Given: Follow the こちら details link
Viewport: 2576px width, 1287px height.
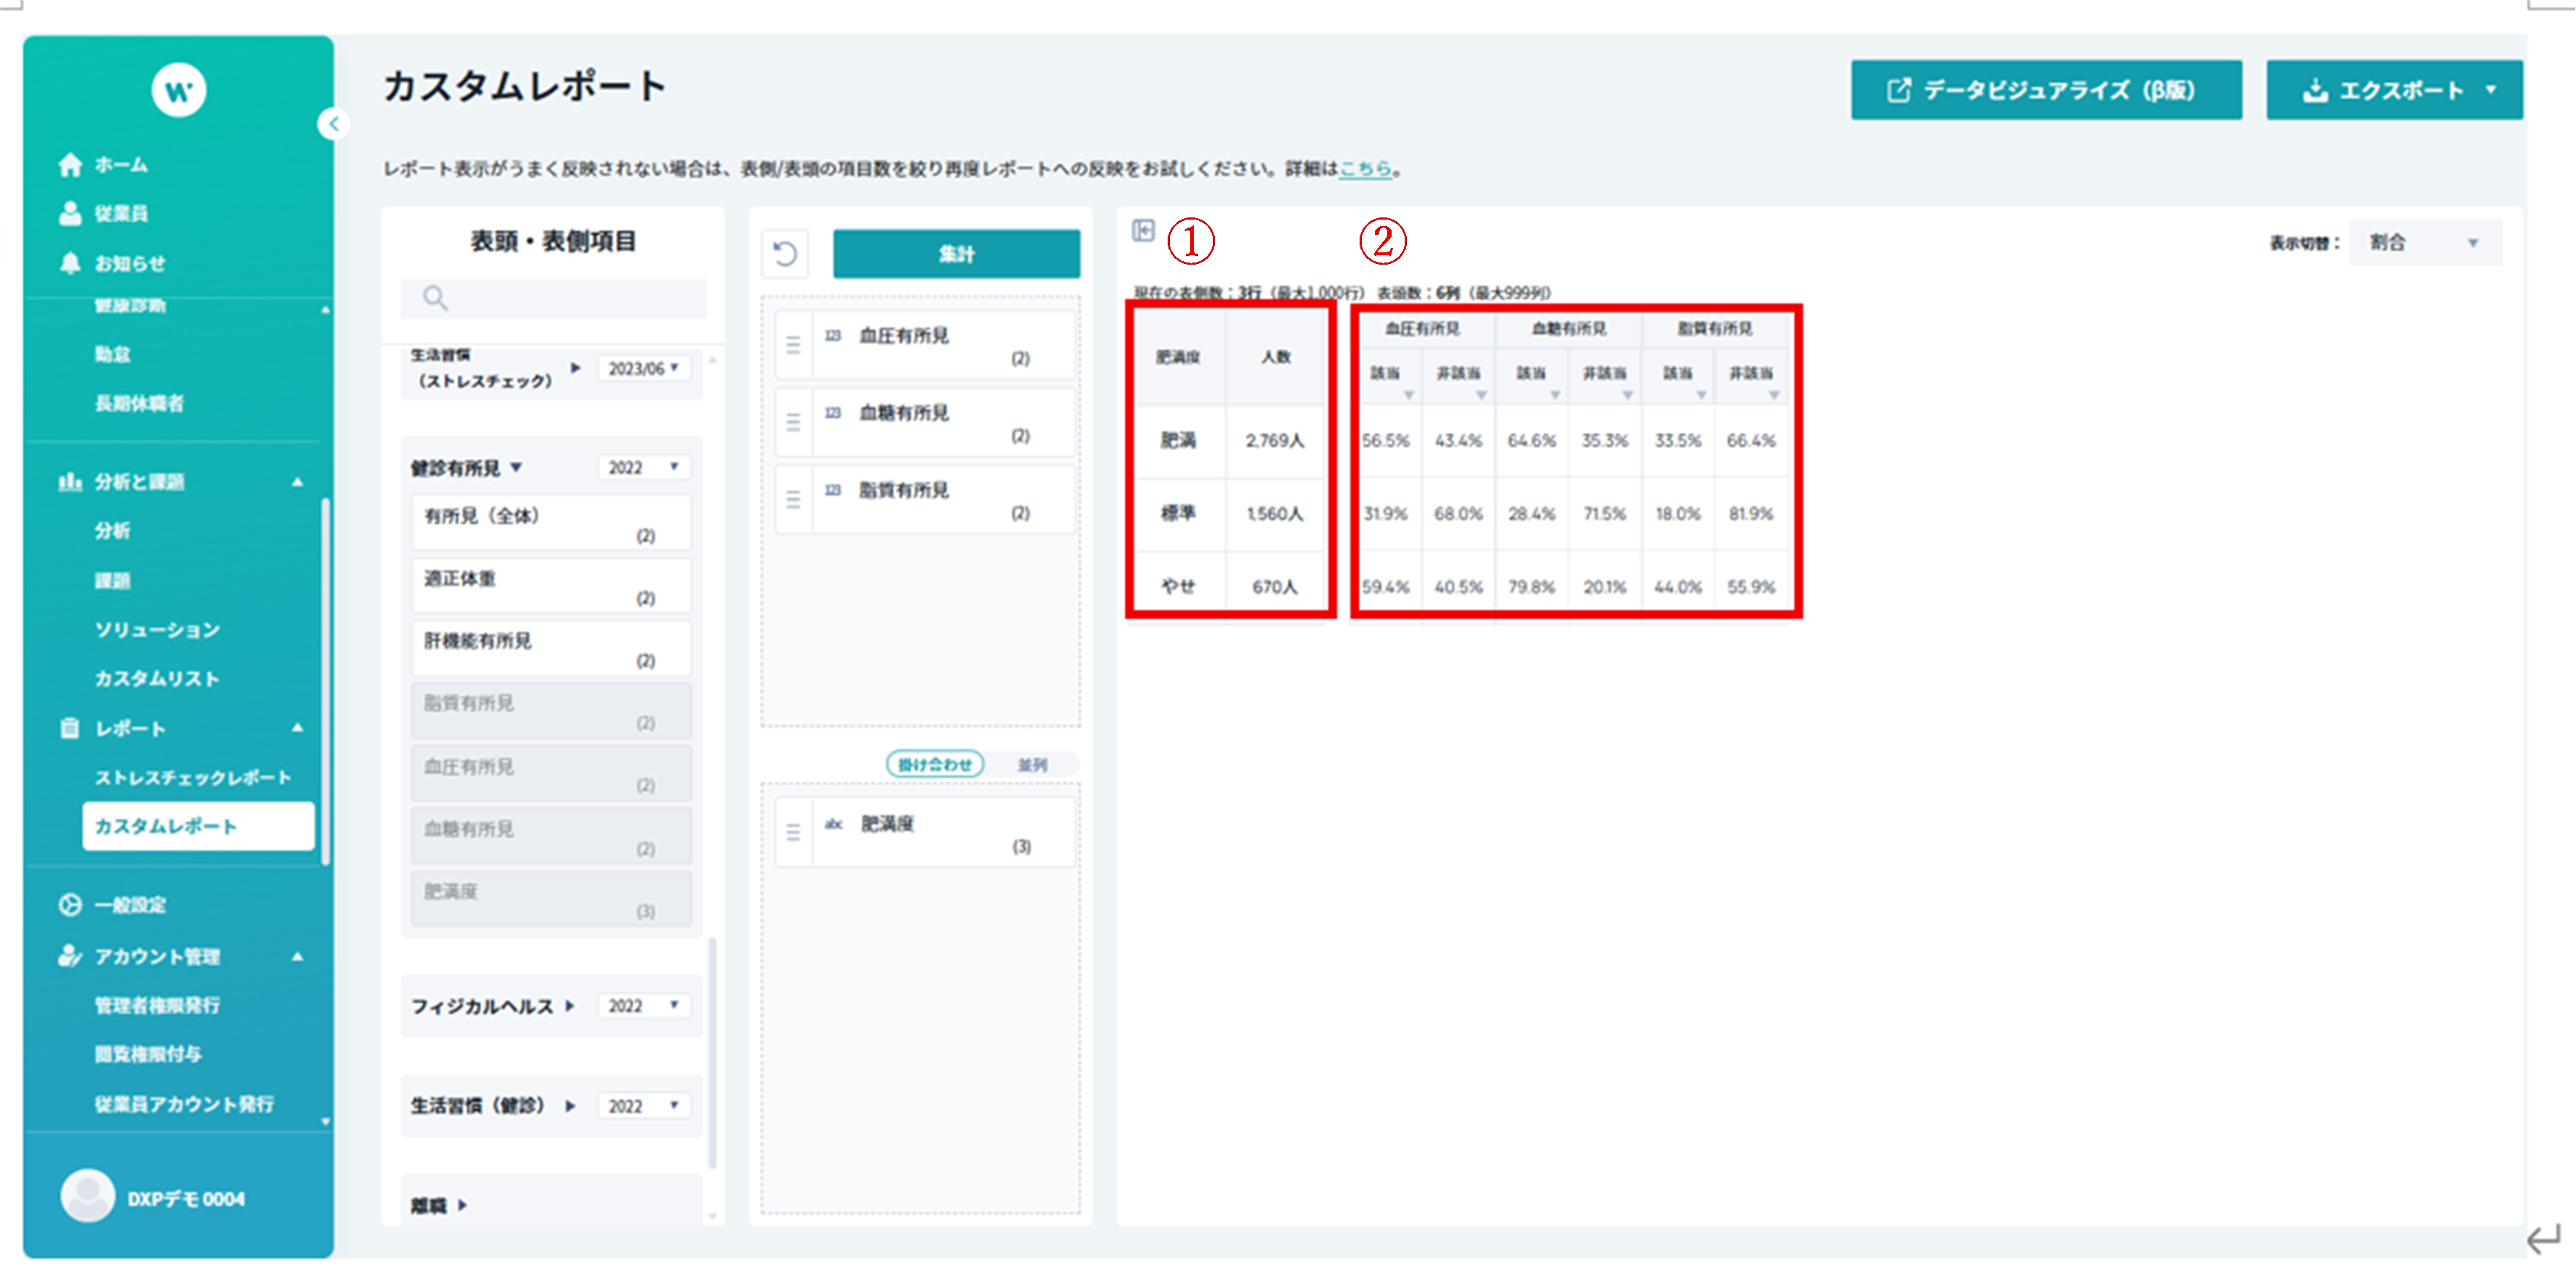Looking at the screenshot, I should pyautogui.click(x=1365, y=168).
